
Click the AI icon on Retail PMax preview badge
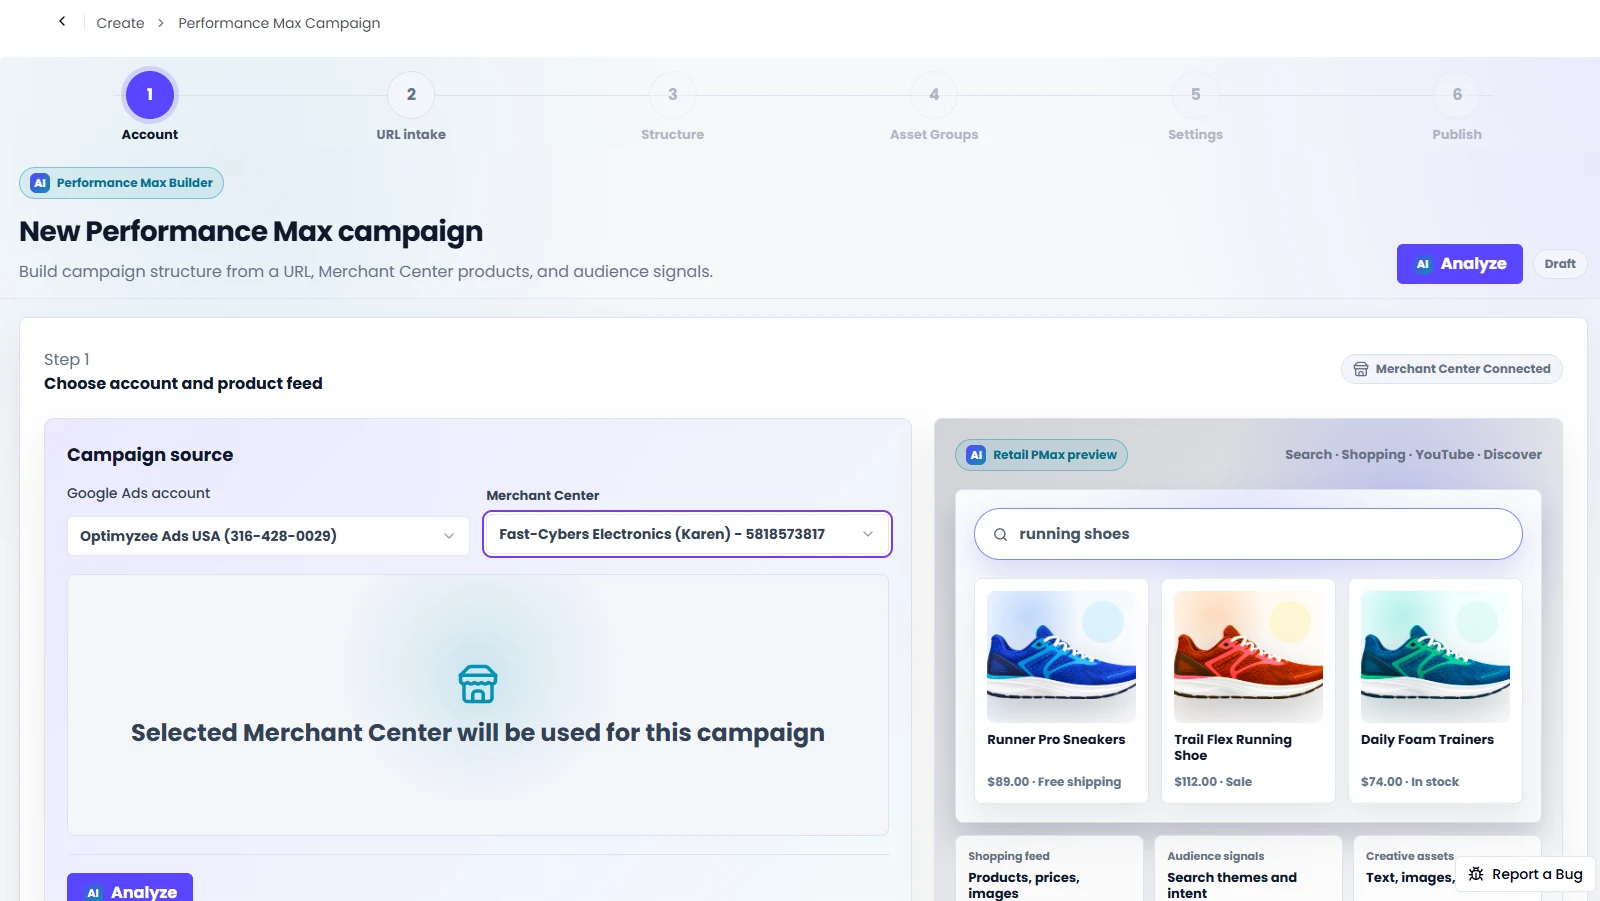click(x=976, y=455)
